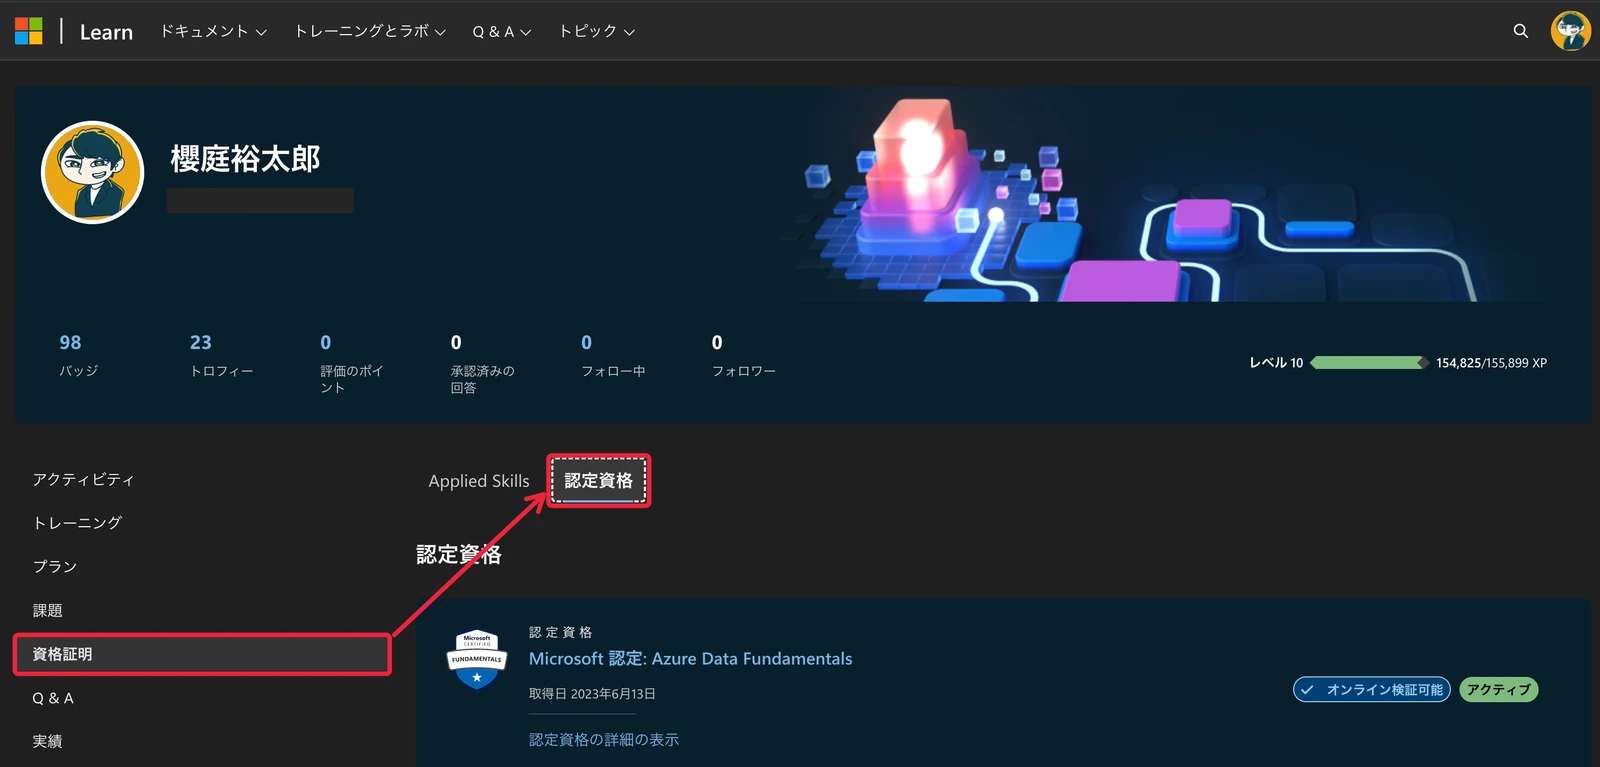Open トレーニング in the sidebar
The width and height of the screenshot is (1600, 767).
click(x=77, y=523)
